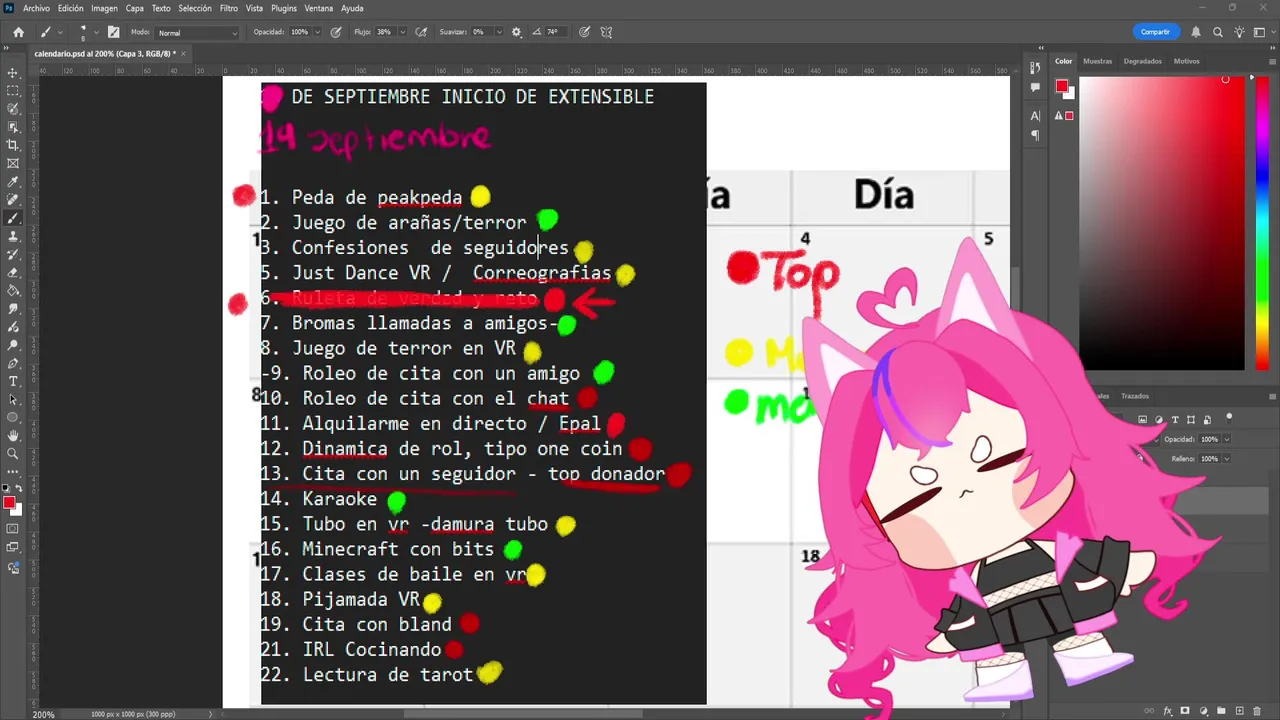Toggle layer filtering switch
The height and width of the screenshot is (720, 1280).
point(1229,418)
